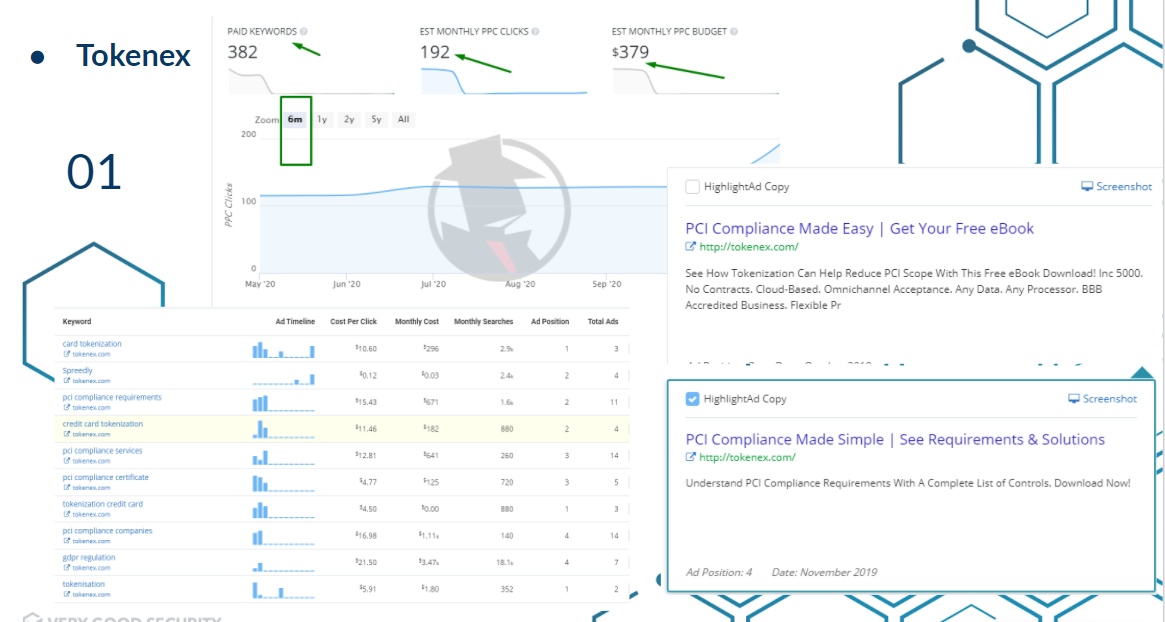Click the gdpr regulation keyword link
The height and width of the screenshot is (622, 1165).
tap(88, 558)
